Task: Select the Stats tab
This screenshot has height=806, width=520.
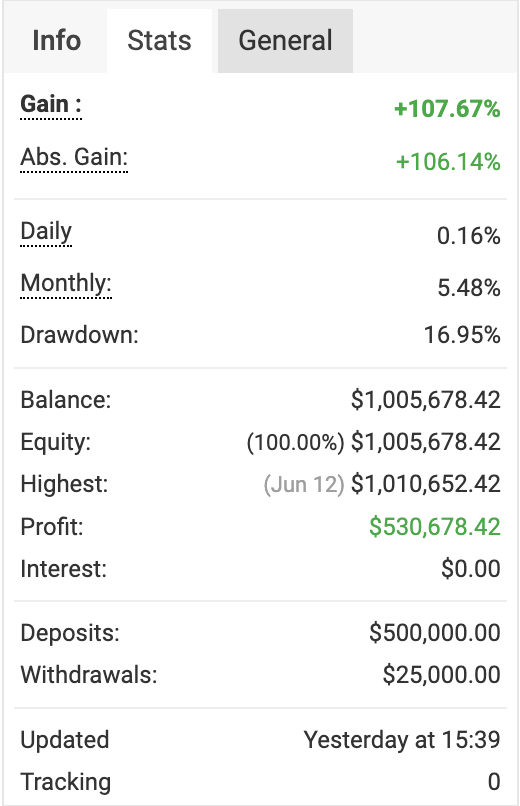Action: tap(159, 41)
